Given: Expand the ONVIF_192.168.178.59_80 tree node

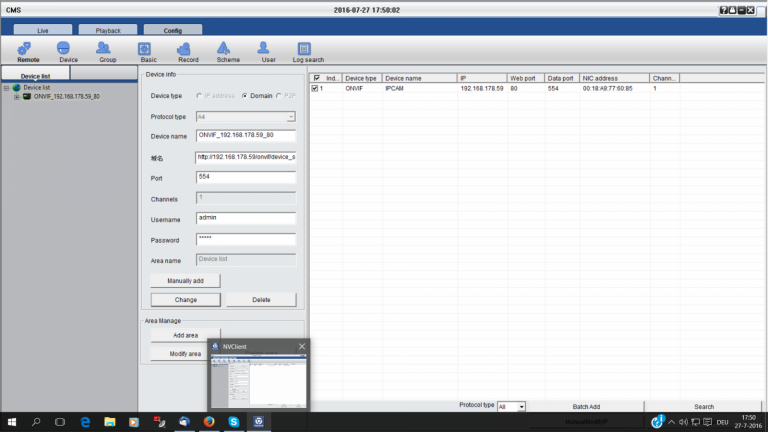Looking at the screenshot, I should (16, 97).
